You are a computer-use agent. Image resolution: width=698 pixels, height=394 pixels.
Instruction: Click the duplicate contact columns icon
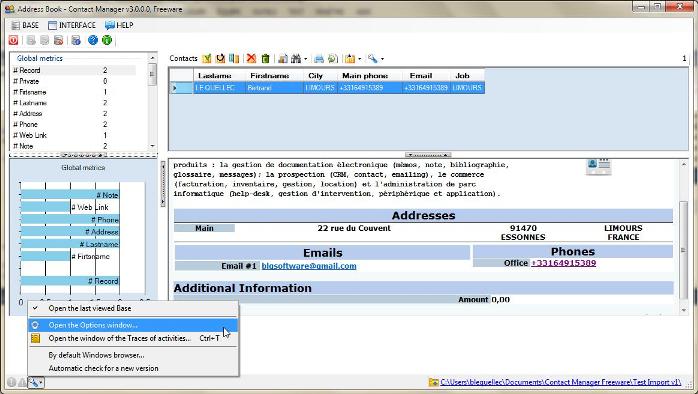(234, 58)
